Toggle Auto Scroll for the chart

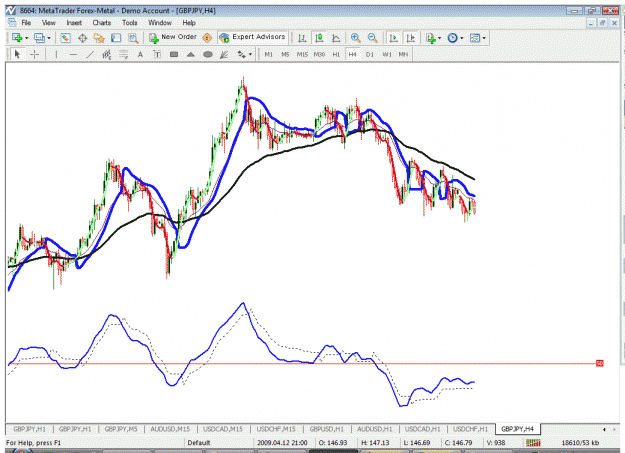[393, 38]
